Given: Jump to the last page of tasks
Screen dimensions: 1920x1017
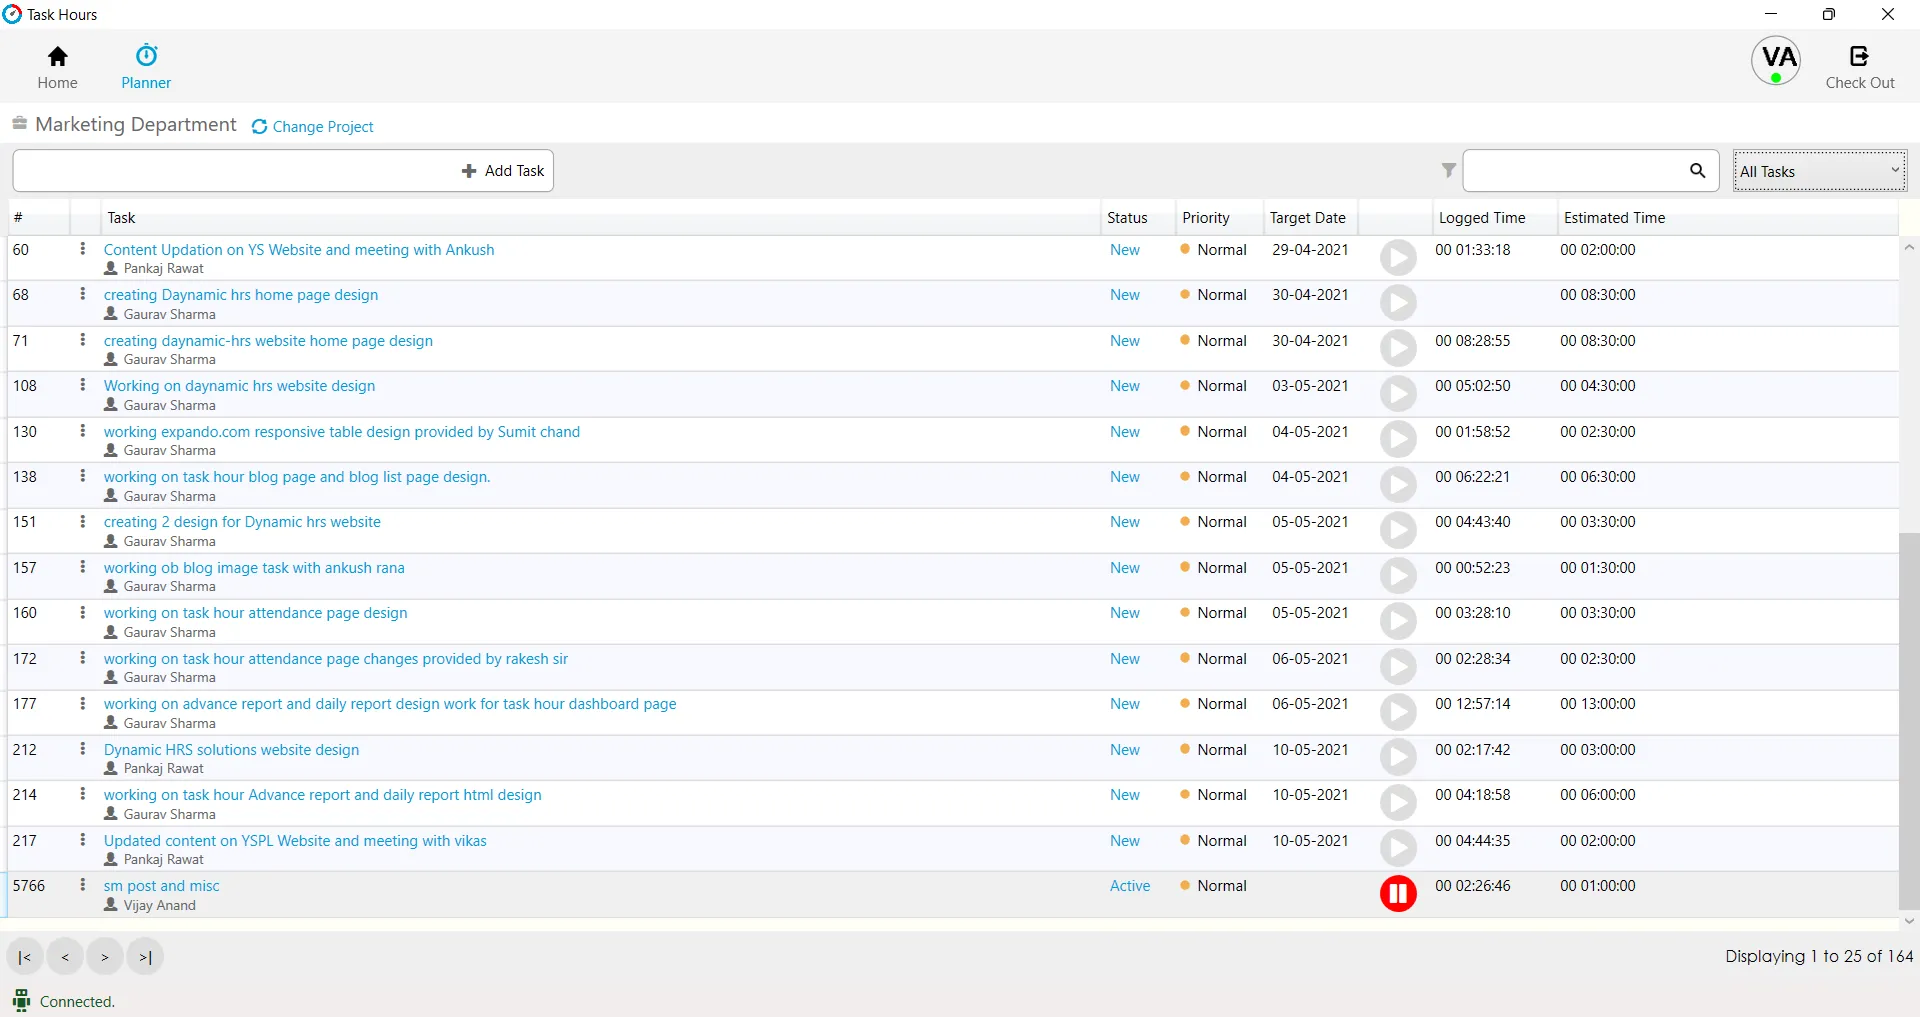Looking at the screenshot, I should point(145,957).
